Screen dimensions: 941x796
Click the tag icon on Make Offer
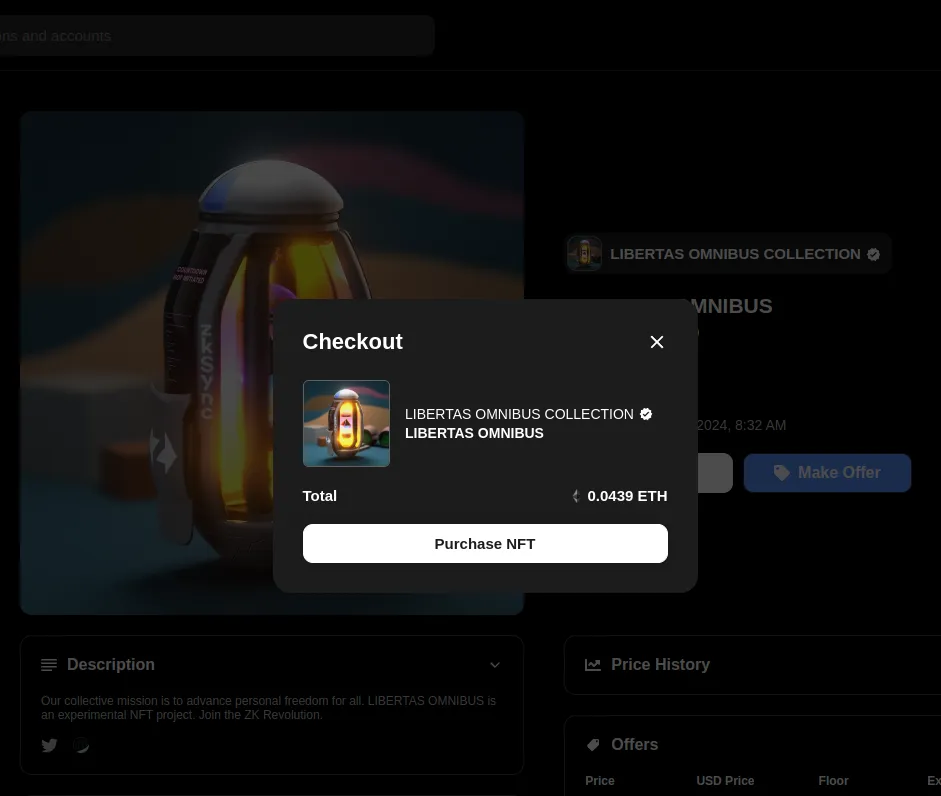coord(781,473)
